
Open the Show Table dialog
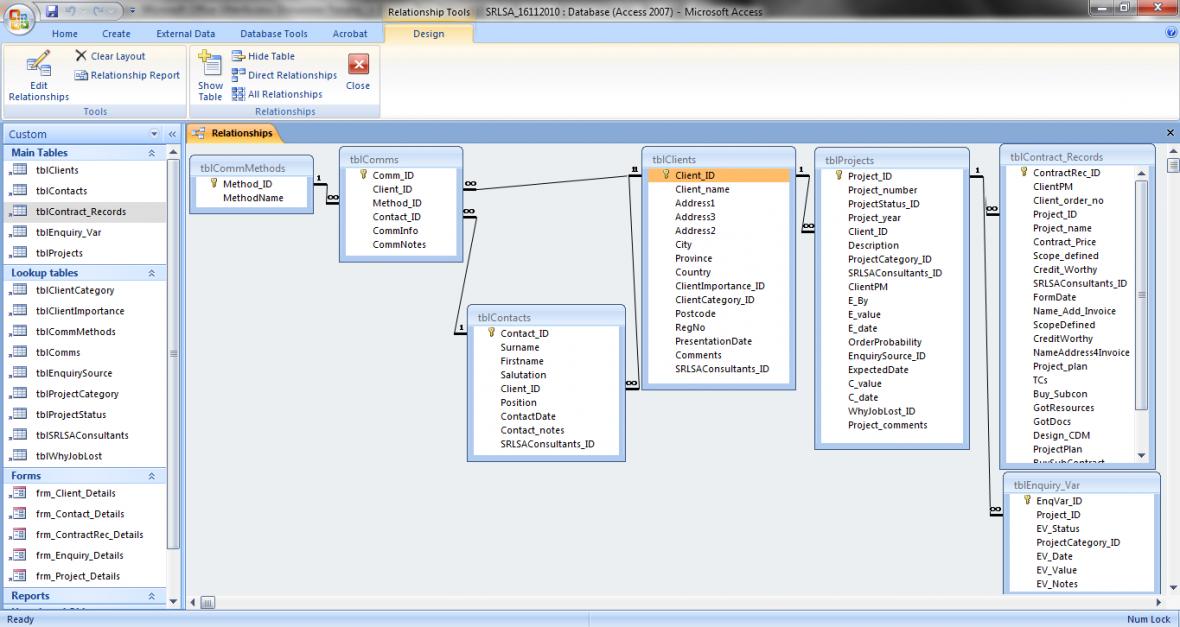tap(210, 77)
